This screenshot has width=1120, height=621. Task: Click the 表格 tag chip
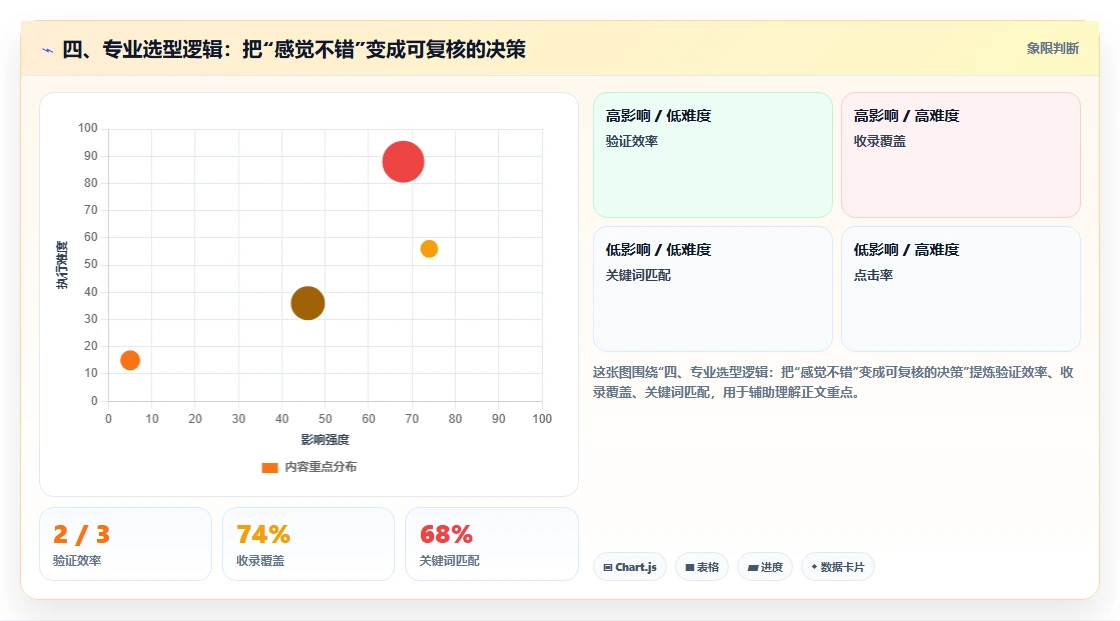pyautogui.click(x=702, y=567)
